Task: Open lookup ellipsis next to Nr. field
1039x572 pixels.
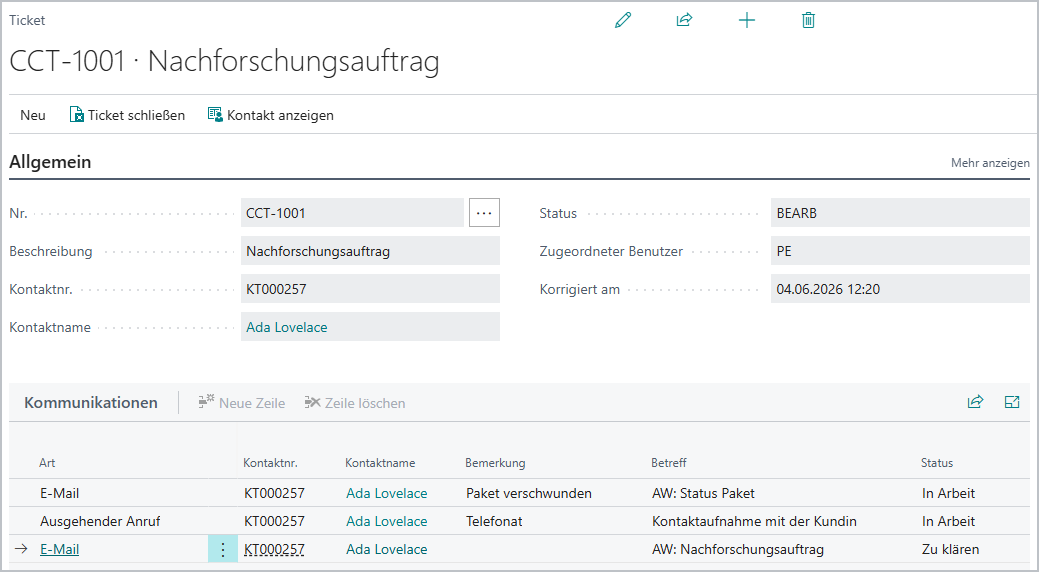Action: pos(484,213)
